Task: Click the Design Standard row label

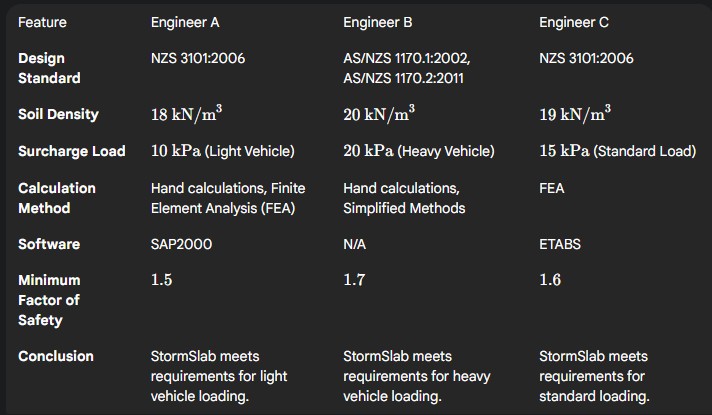Action: pyautogui.click(x=49, y=68)
